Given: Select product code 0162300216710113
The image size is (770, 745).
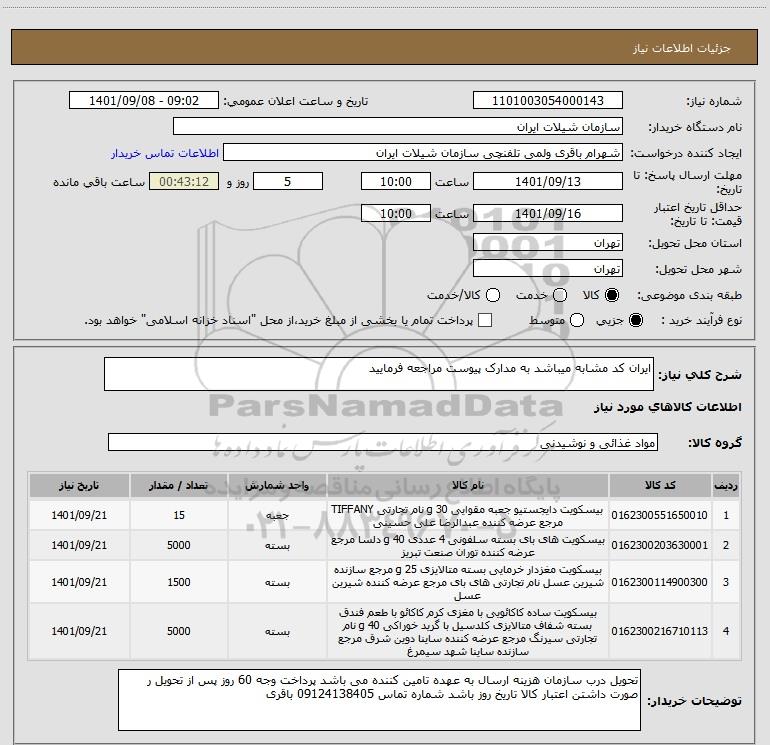Looking at the screenshot, I should (660, 631).
